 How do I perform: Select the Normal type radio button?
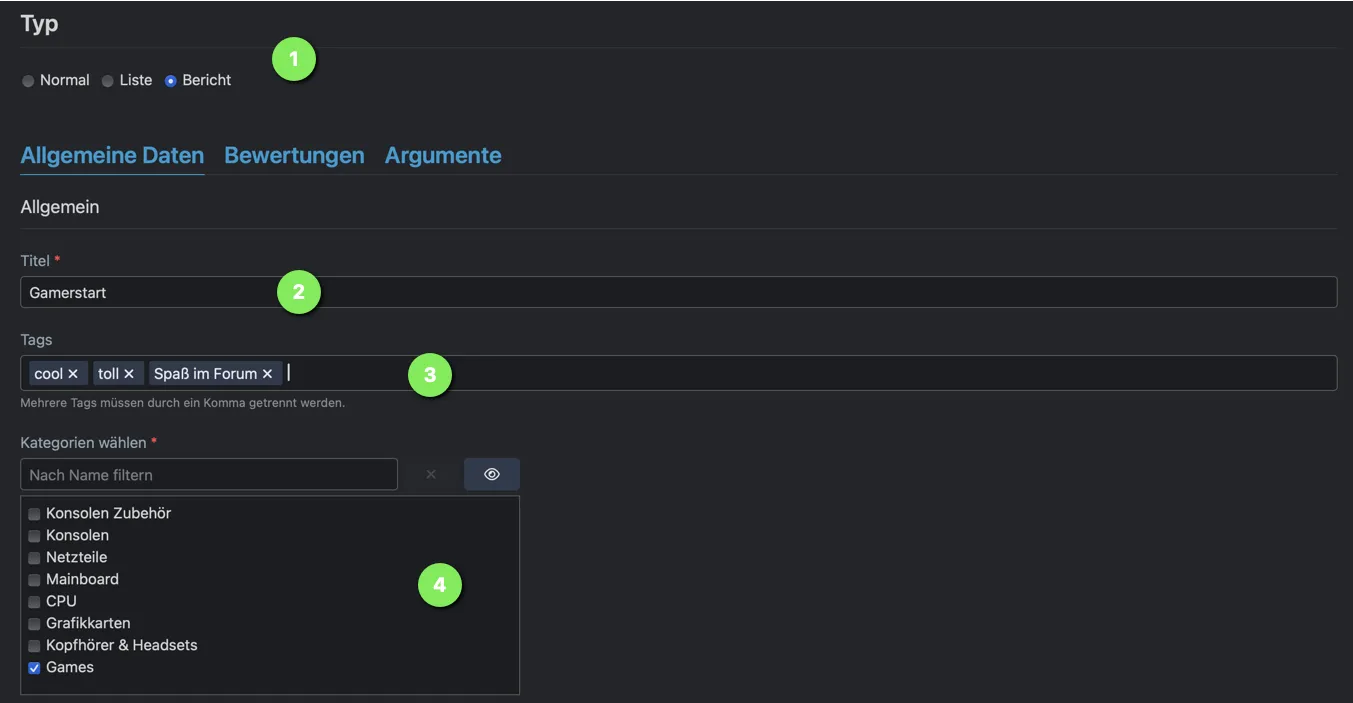tap(28, 81)
